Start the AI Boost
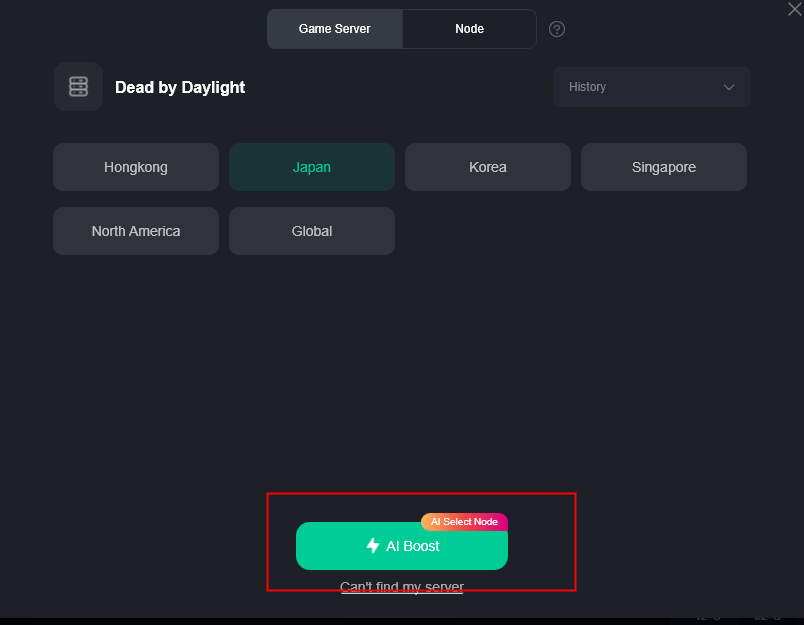 point(401,547)
